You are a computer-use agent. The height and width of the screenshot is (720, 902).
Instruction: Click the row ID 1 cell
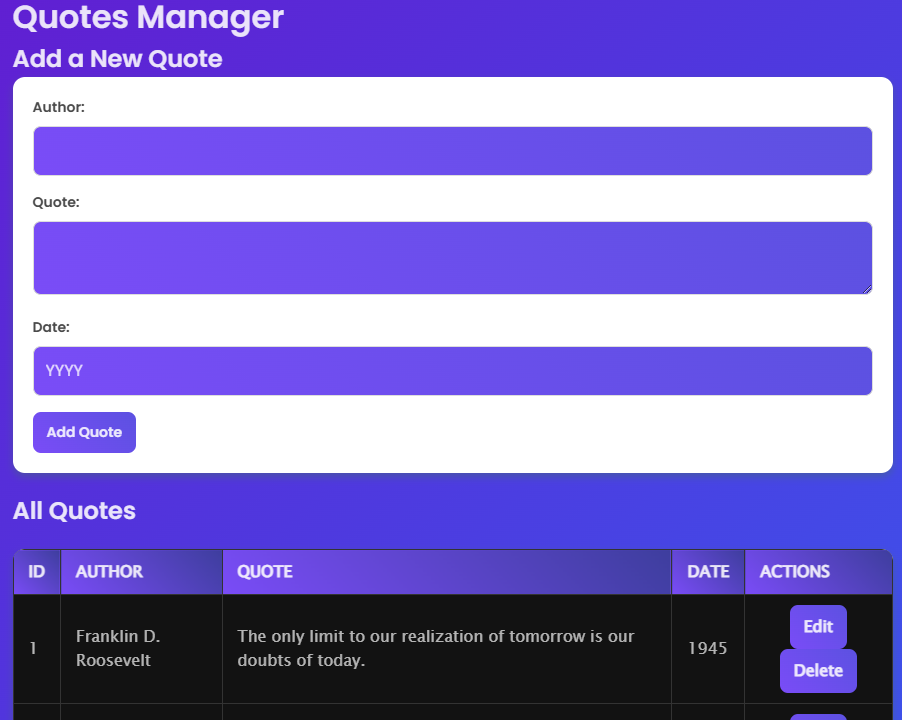pos(37,649)
